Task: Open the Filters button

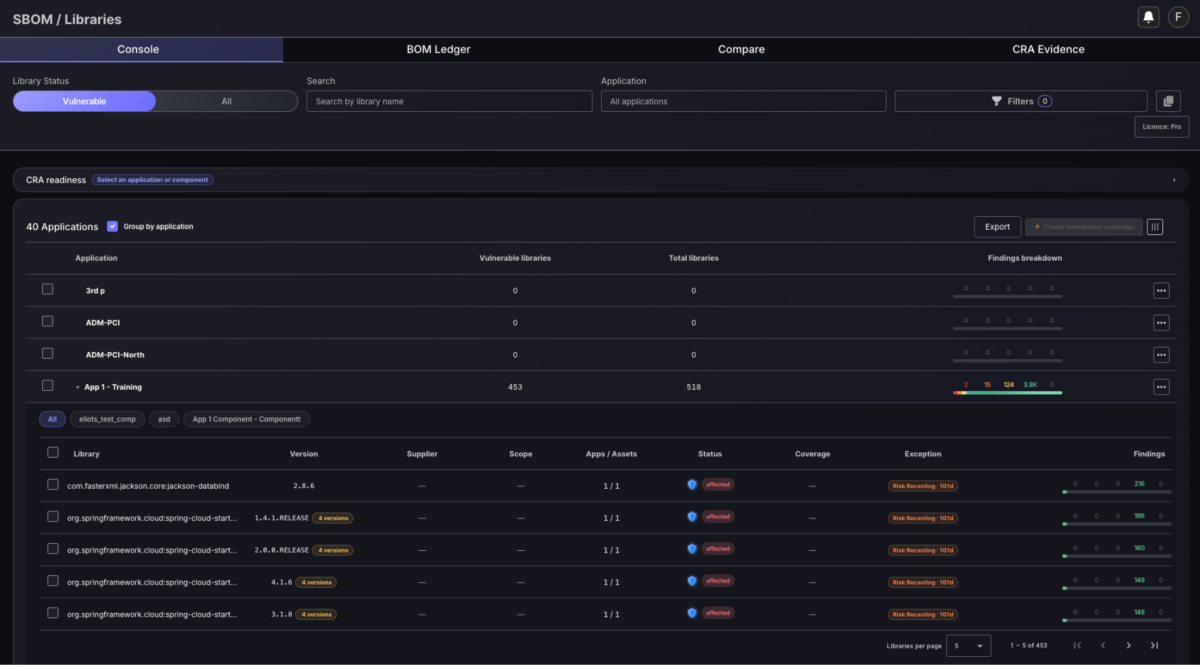Action: [x=1020, y=101]
